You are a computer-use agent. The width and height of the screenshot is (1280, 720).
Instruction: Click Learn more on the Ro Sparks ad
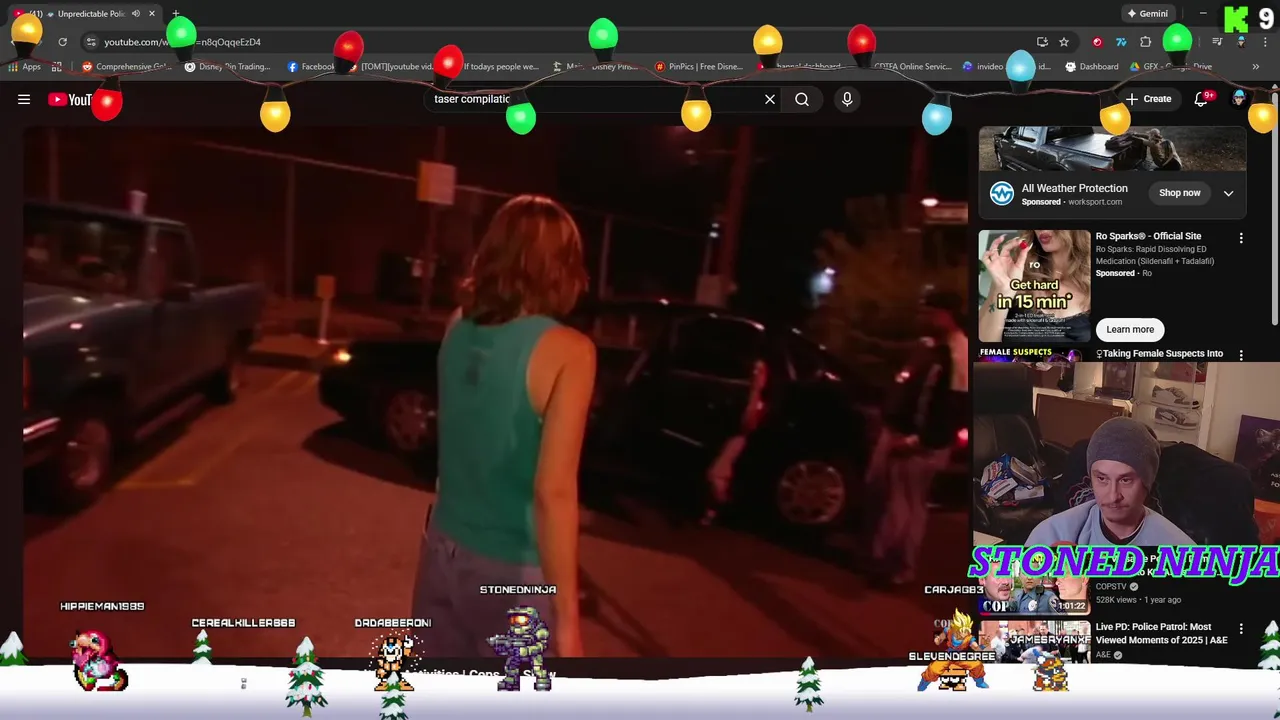coord(1130,329)
